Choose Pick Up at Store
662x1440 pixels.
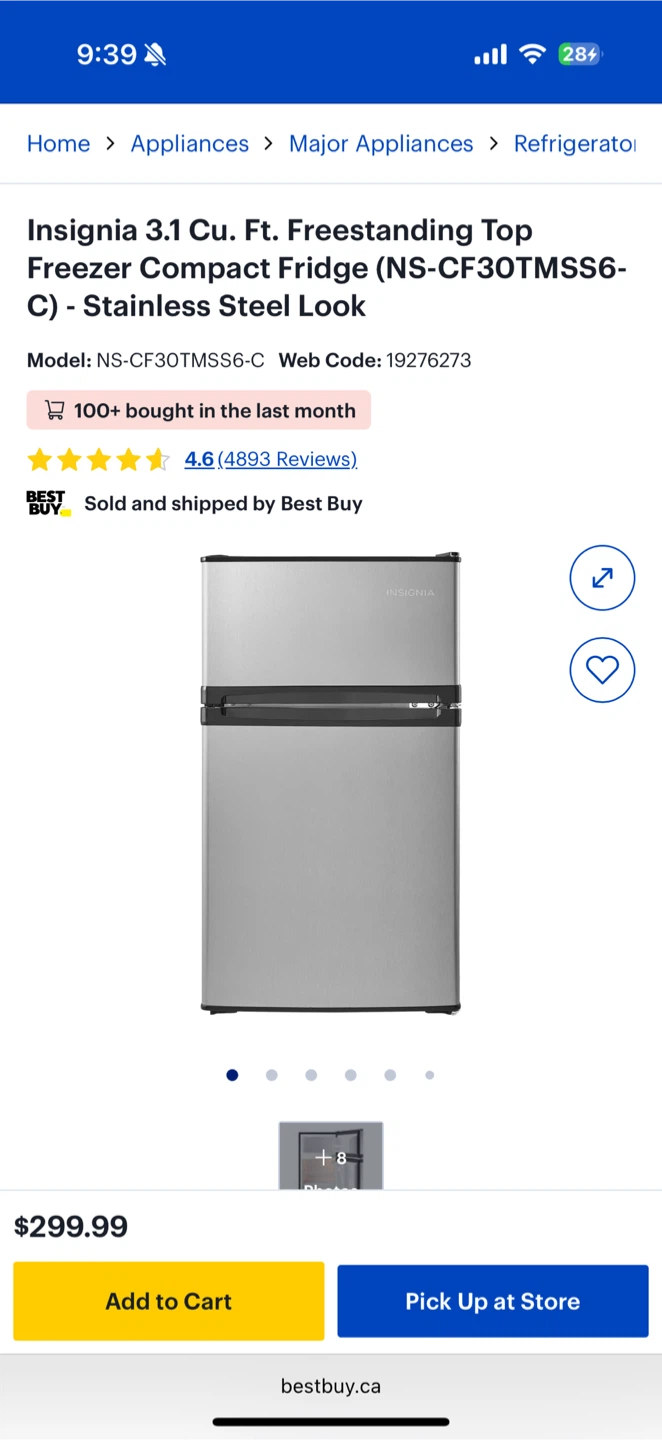(493, 1301)
